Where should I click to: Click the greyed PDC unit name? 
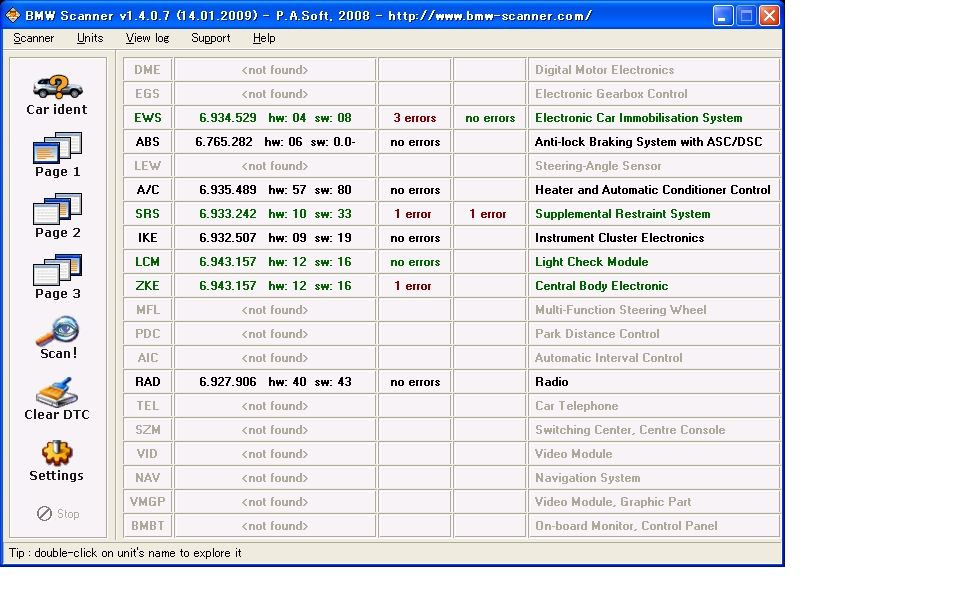pos(148,334)
